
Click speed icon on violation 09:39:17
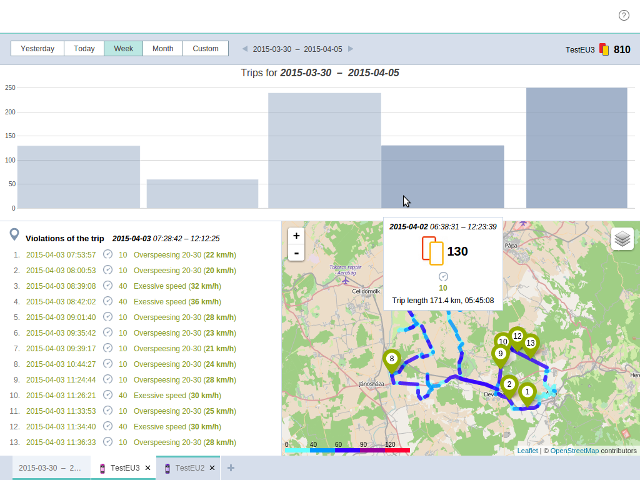click(x=107, y=348)
